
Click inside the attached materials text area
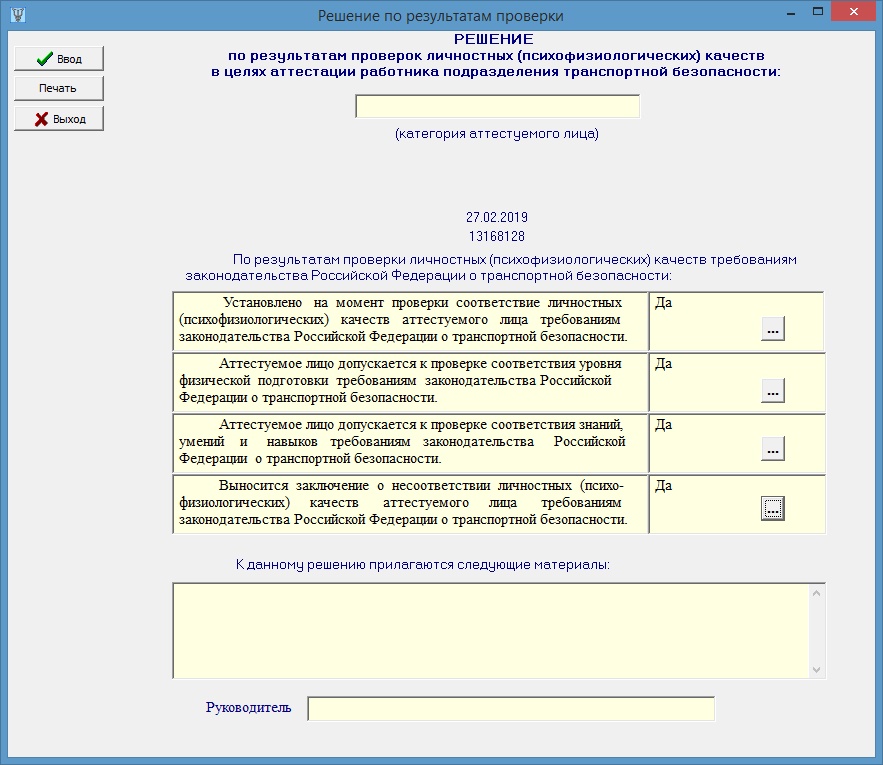(490, 631)
